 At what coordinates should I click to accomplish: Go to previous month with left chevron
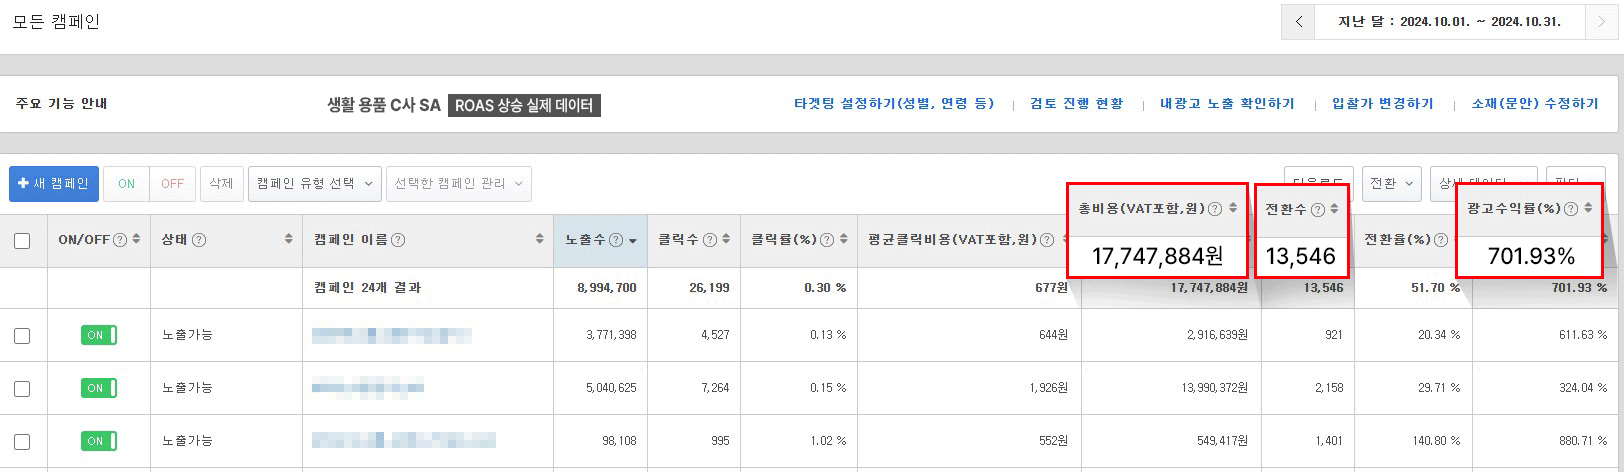coord(1298,22)
